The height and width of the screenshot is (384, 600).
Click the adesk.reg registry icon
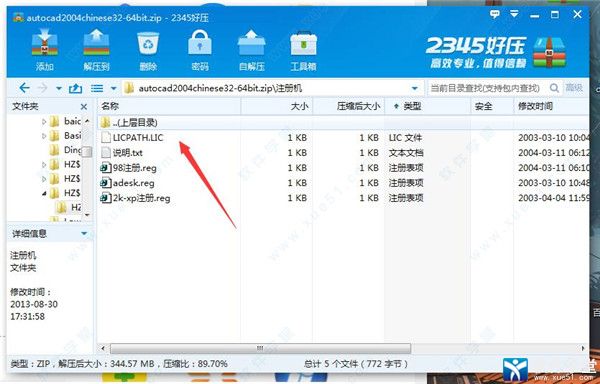pos(105,183)
